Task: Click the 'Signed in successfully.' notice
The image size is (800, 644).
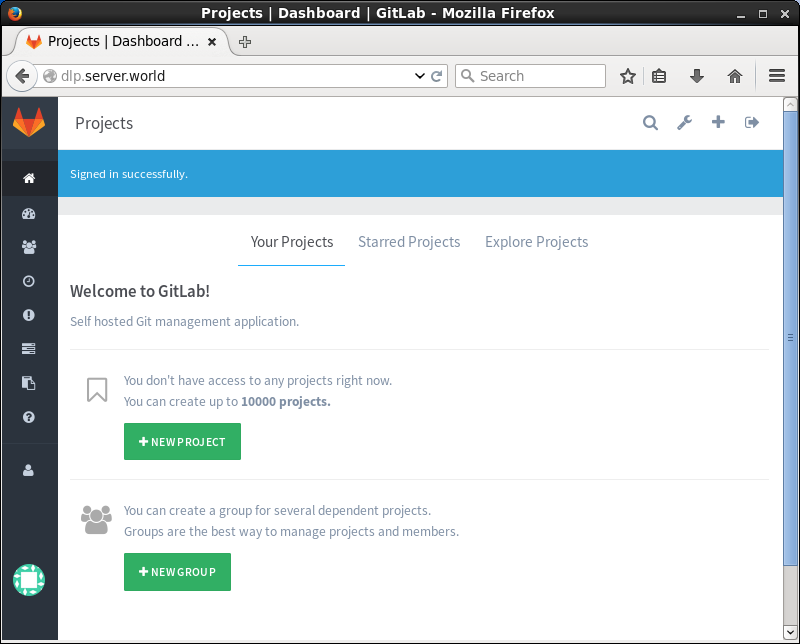Action: (129, 174)
